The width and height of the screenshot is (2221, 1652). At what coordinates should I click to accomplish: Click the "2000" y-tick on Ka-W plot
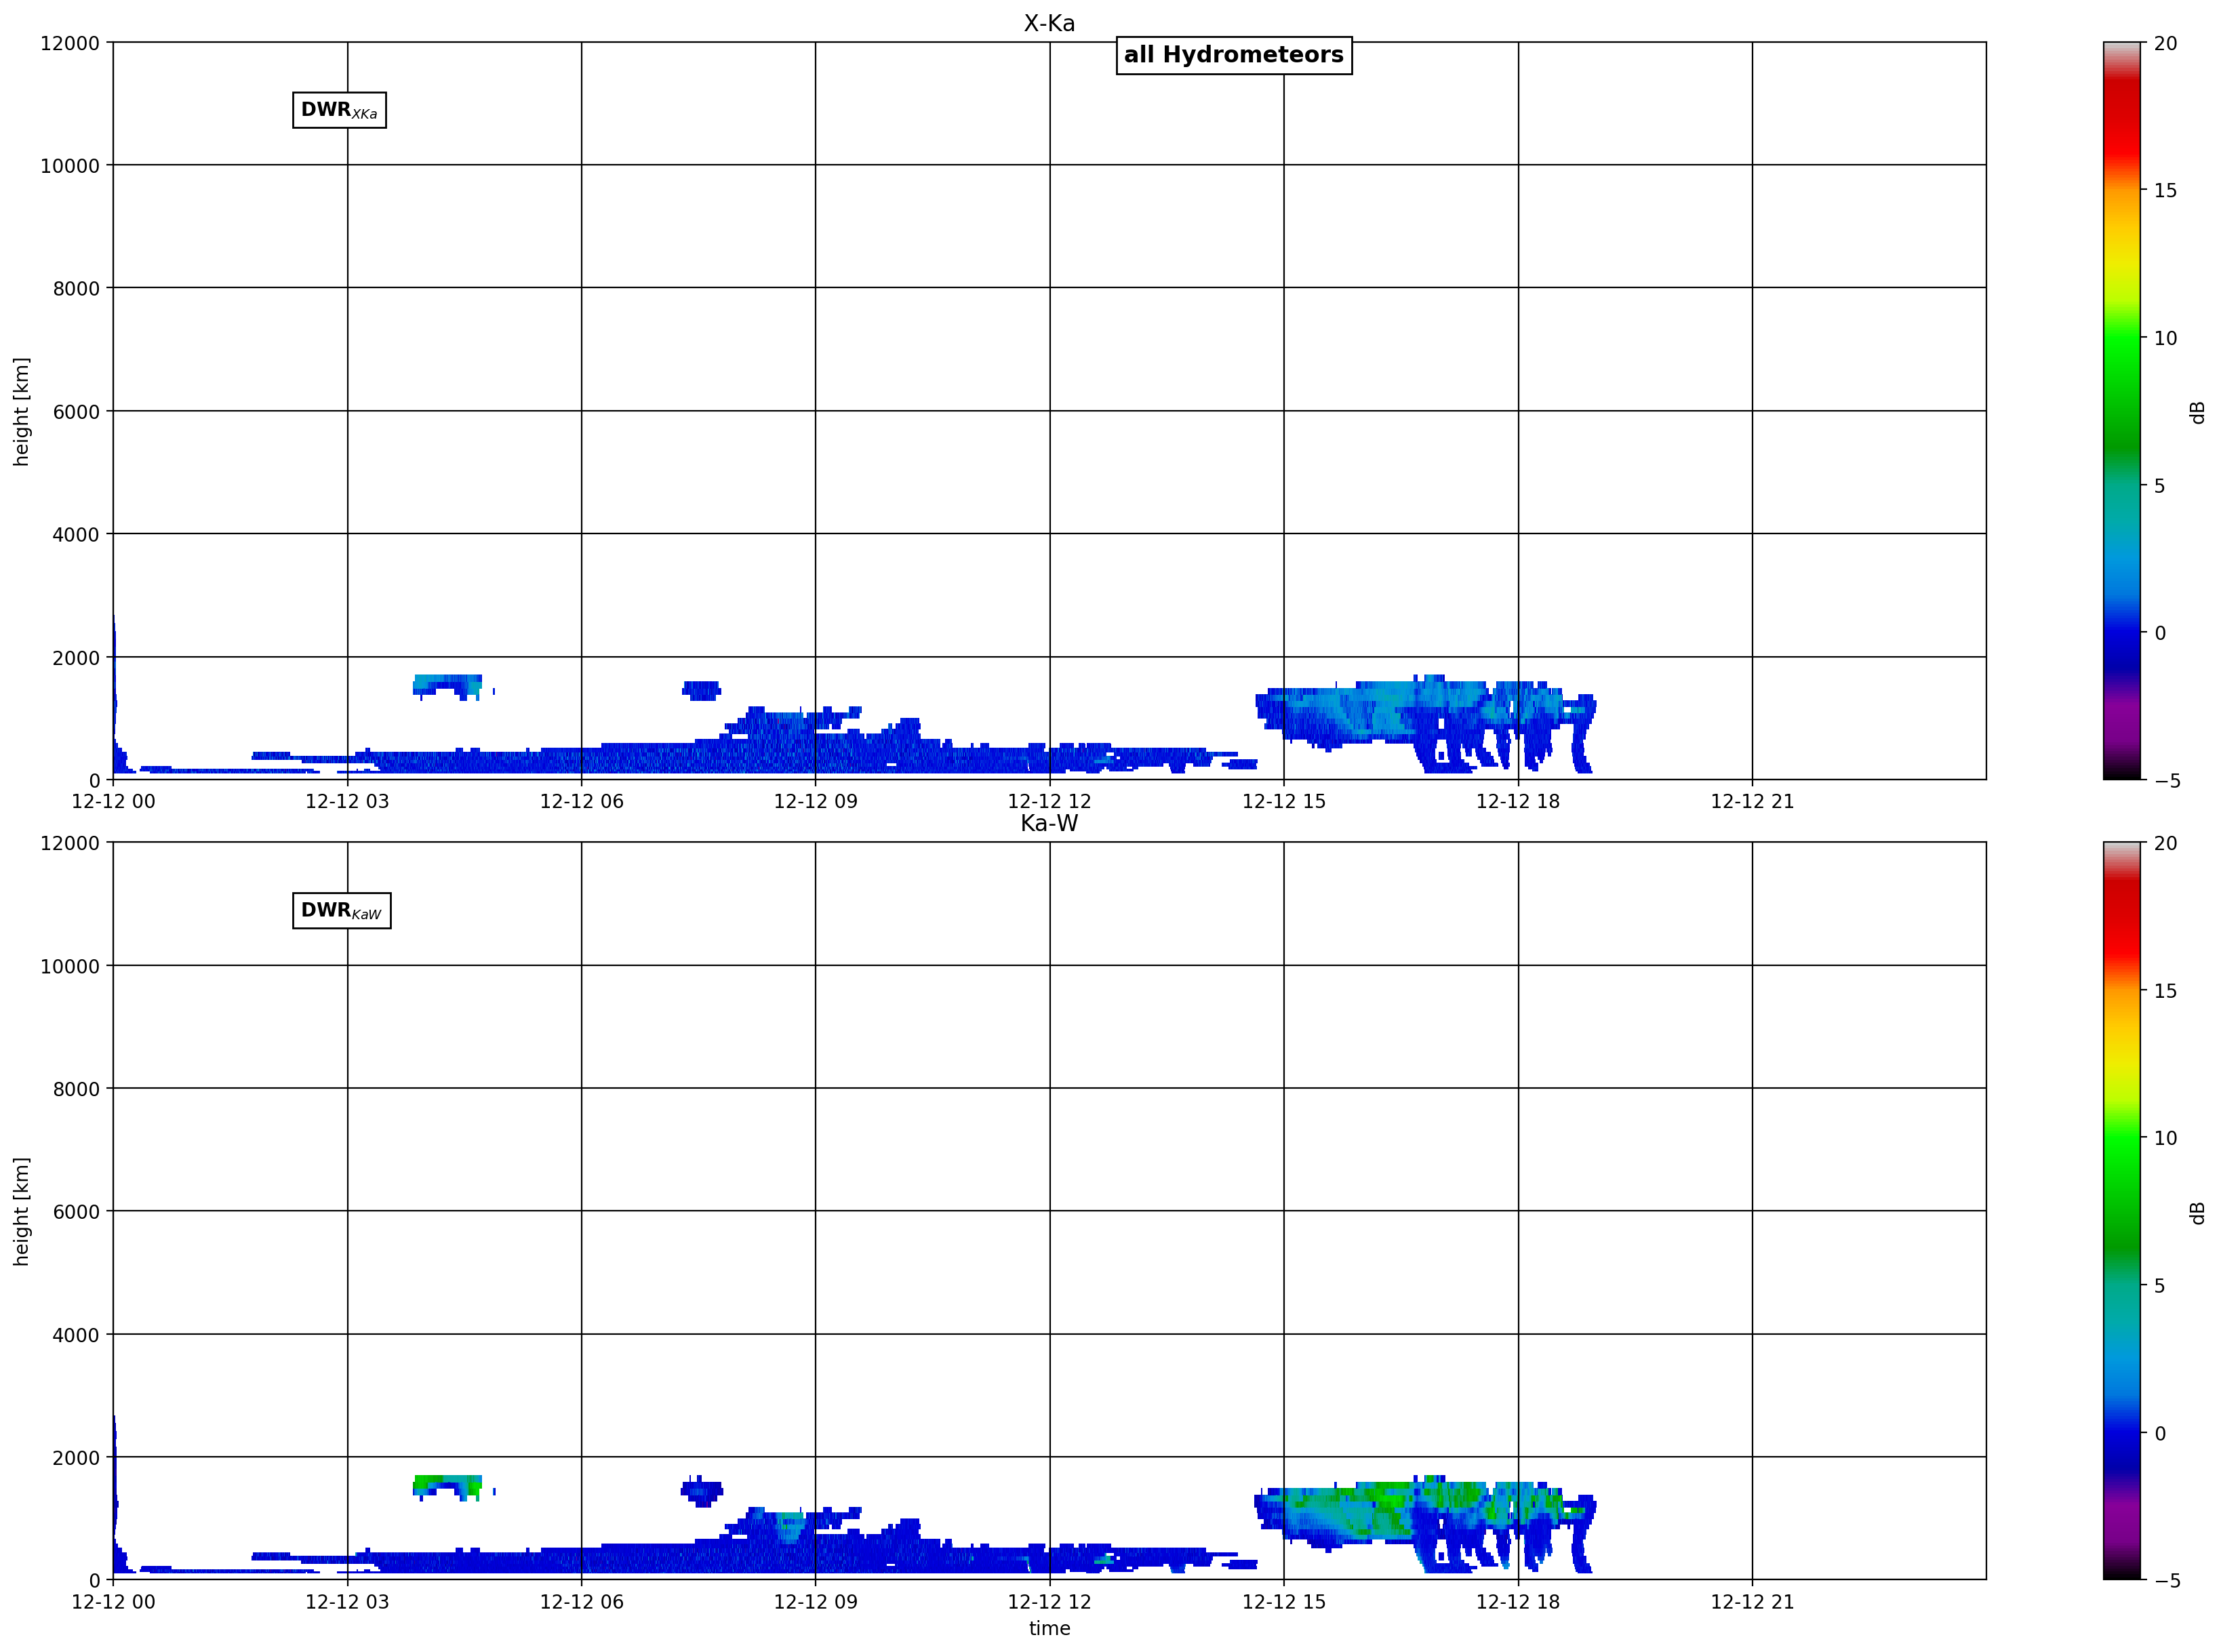[76, 1458]
